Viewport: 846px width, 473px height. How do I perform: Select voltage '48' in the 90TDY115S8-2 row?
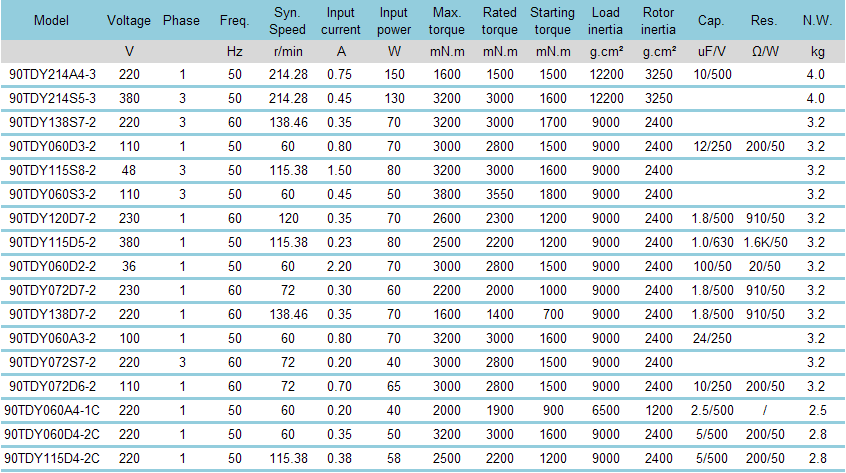point(129,170)
